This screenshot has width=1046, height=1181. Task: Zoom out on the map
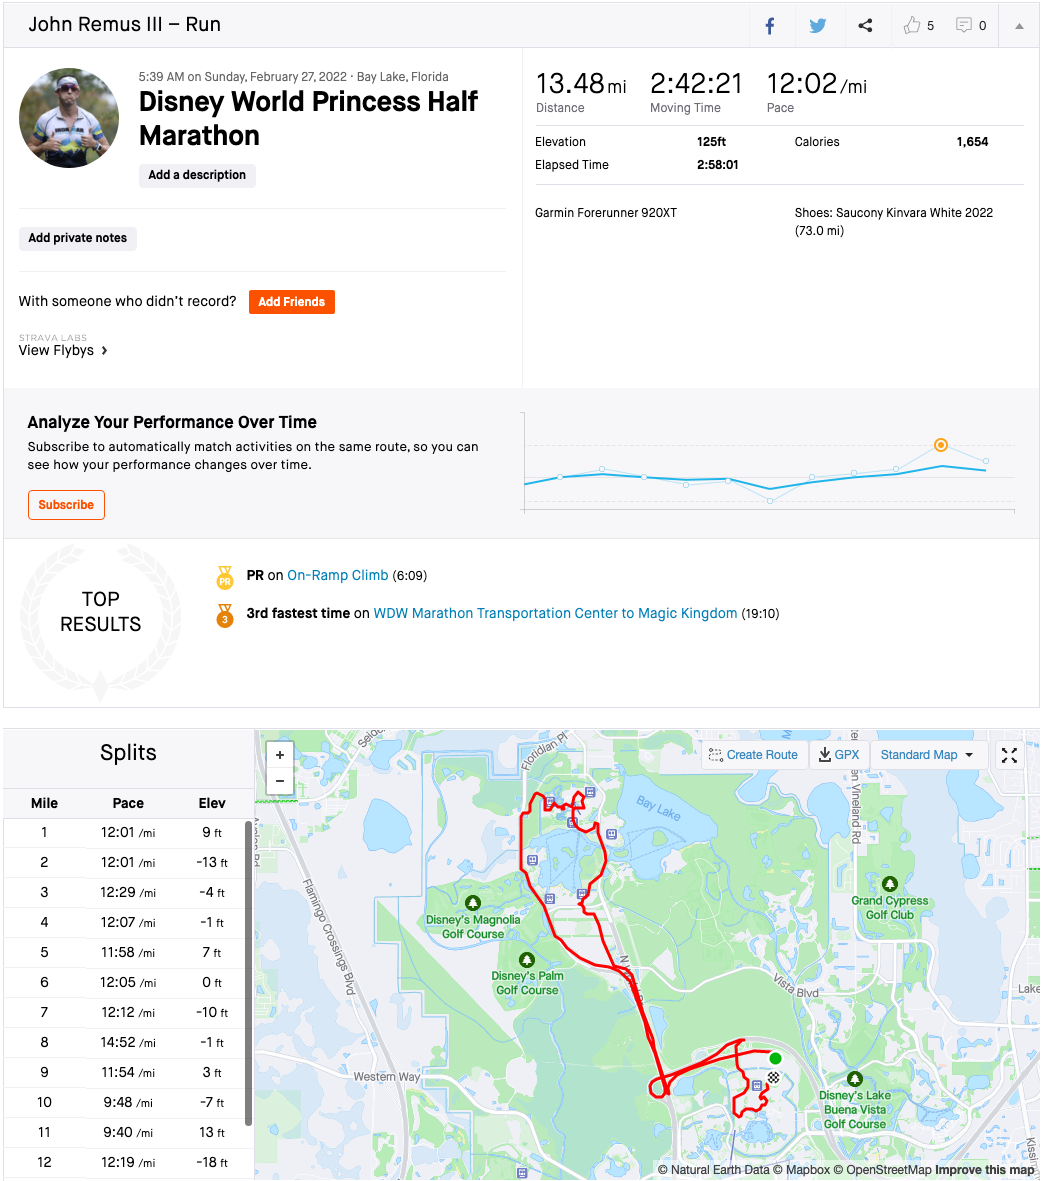coord(280,781)
